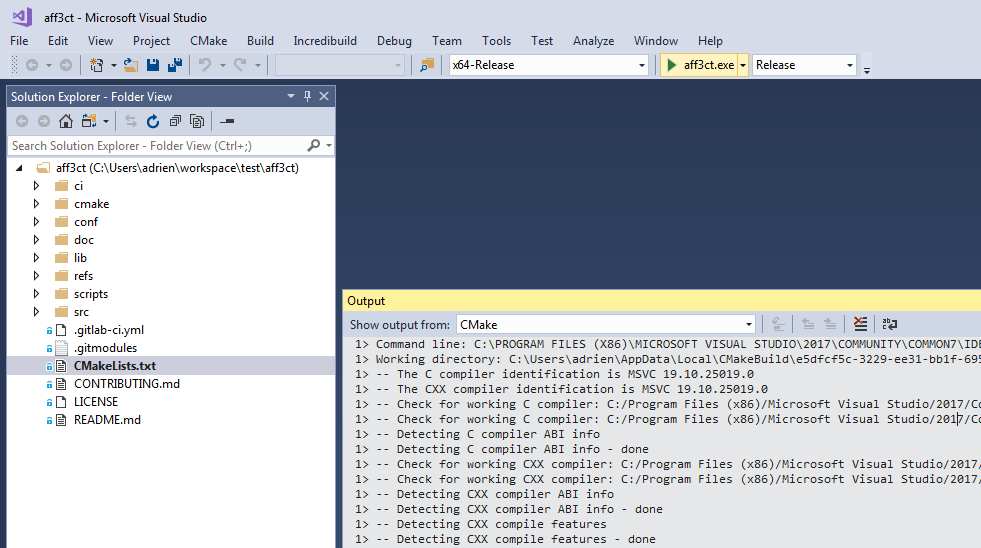The width and height of the screenshot is (981, 548).
Task: Expand the scripts folder
Action: (36, 294)
